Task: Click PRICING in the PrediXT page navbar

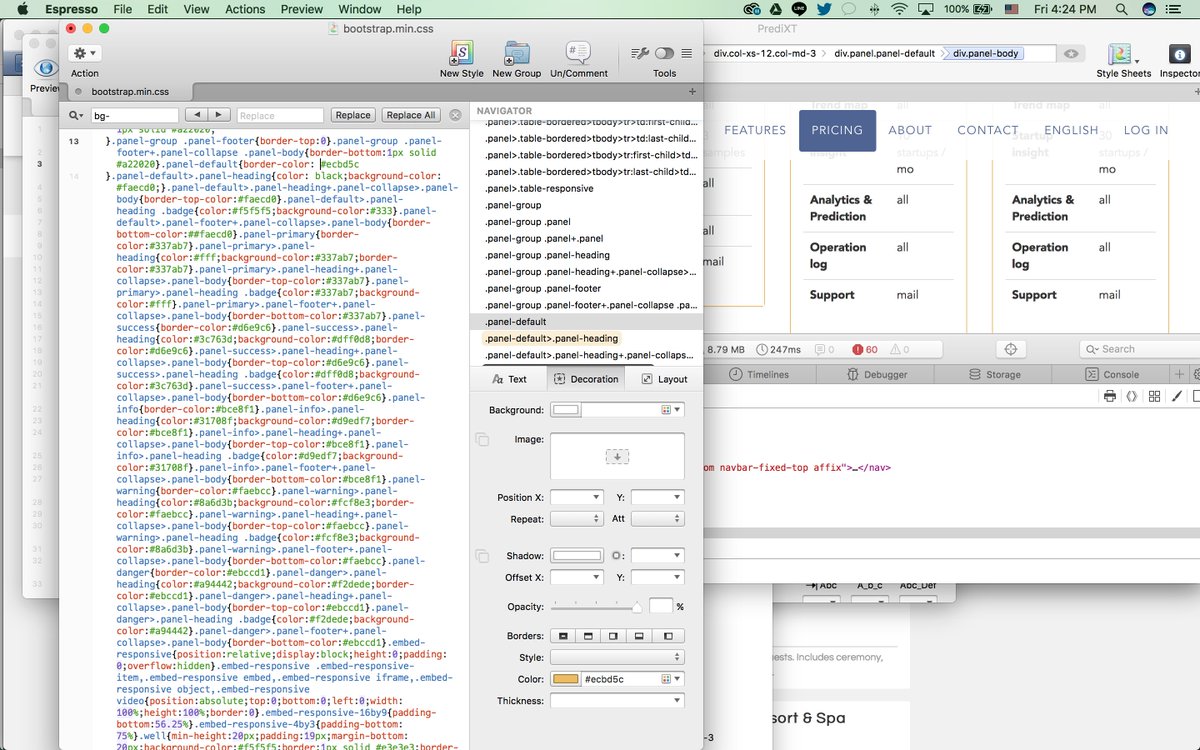Action: click(837, 130)
